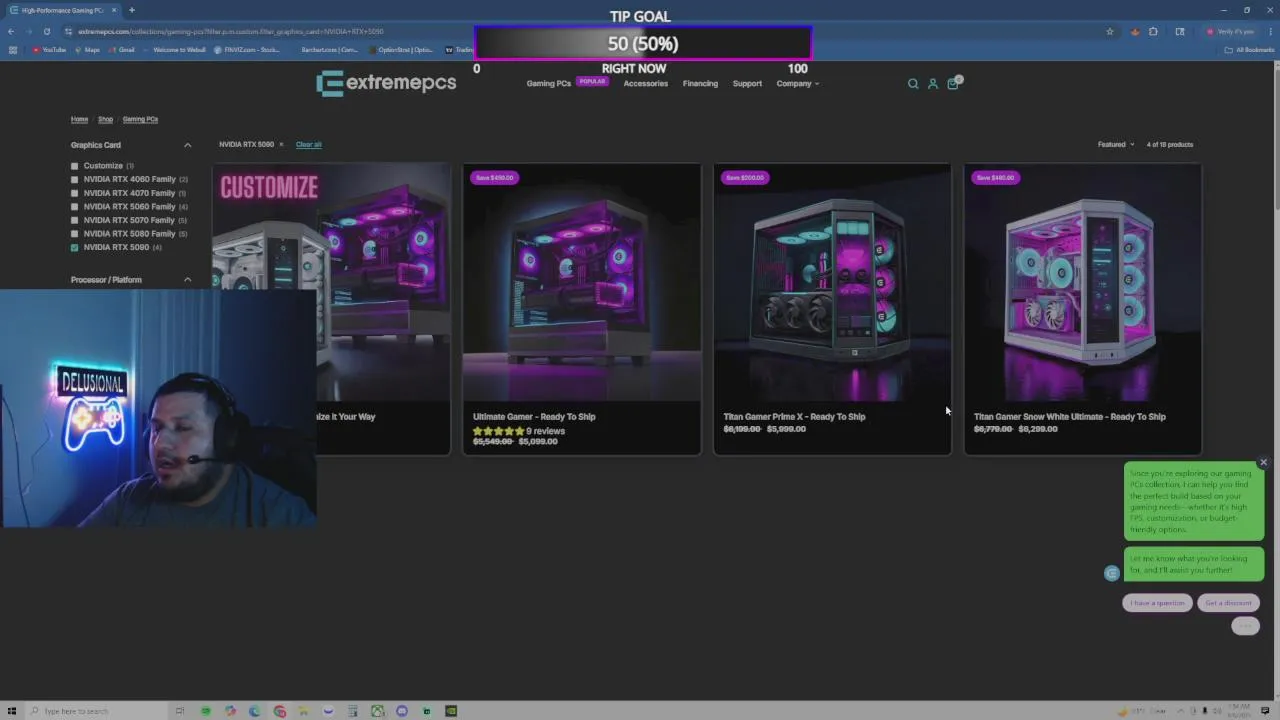Check the NVIDIA RTX 5080 Family filter
Viewport: 1280px width, 720px height.
[74, 233]
